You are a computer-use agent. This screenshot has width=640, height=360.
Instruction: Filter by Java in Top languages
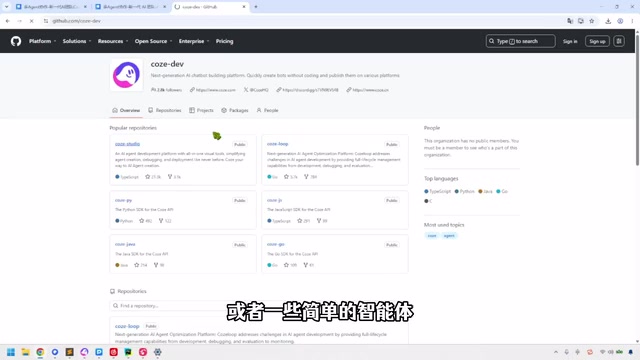pos(485,191)
